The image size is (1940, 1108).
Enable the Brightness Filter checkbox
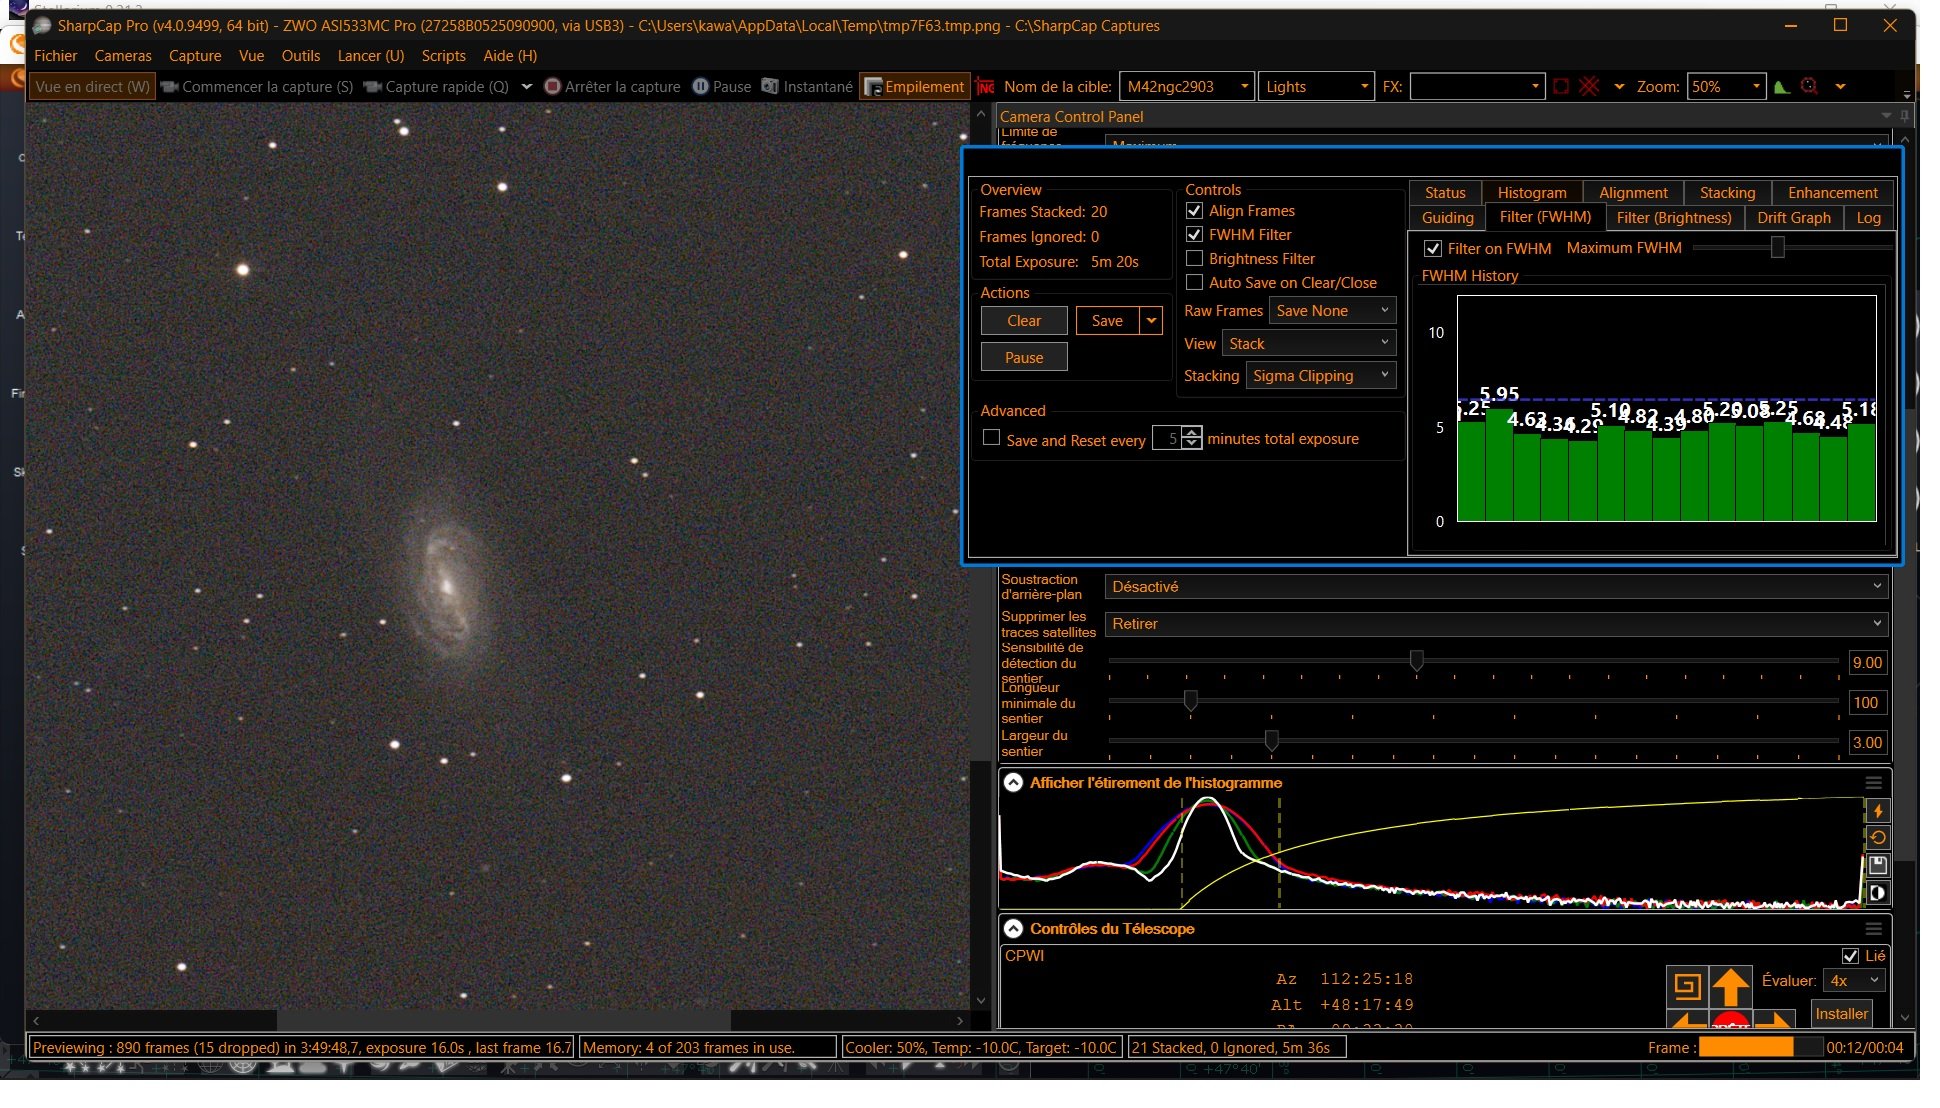[1194, 258]
